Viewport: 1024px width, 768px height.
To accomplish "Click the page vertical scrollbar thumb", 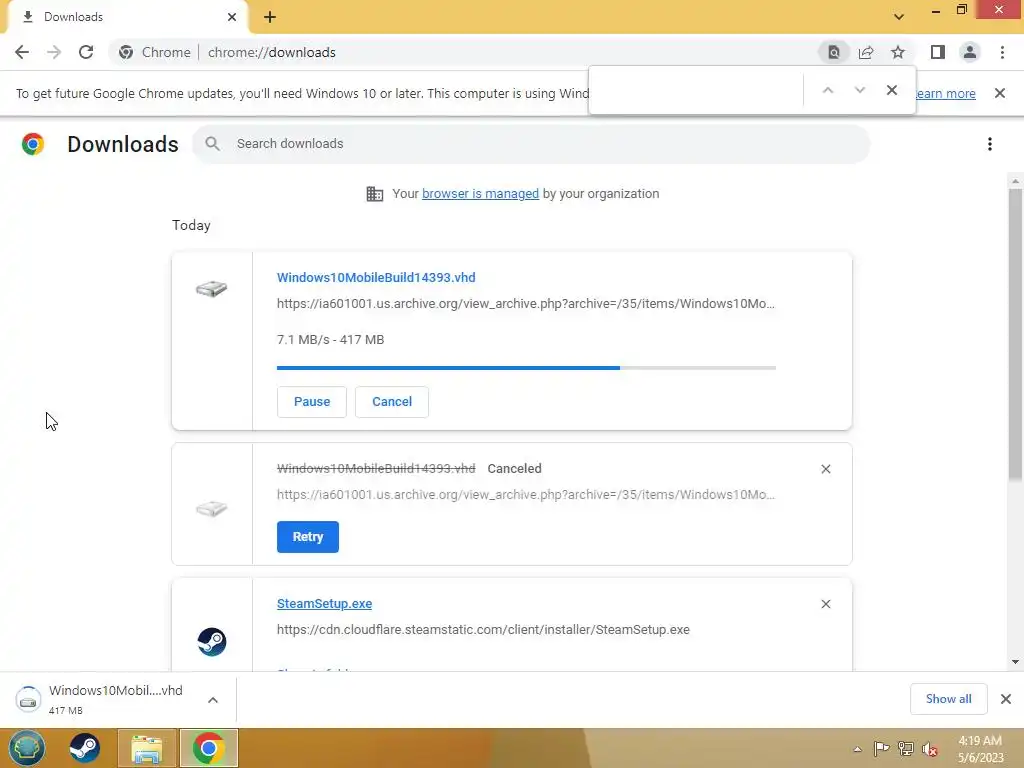I will point(1015,336).
